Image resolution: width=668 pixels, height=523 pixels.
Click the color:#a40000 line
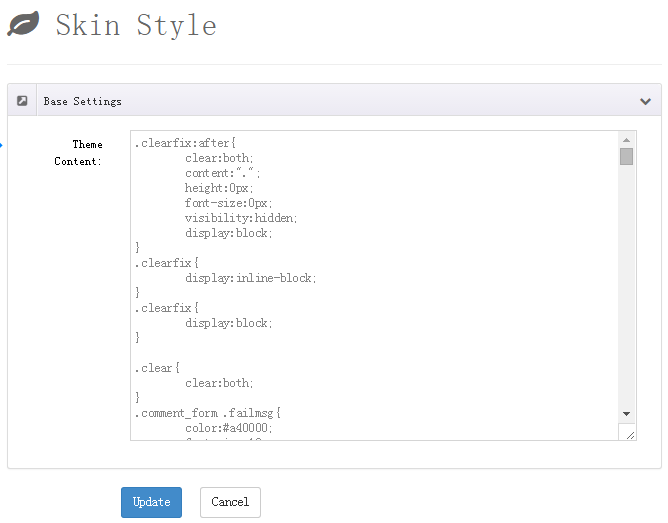point(228,428)
